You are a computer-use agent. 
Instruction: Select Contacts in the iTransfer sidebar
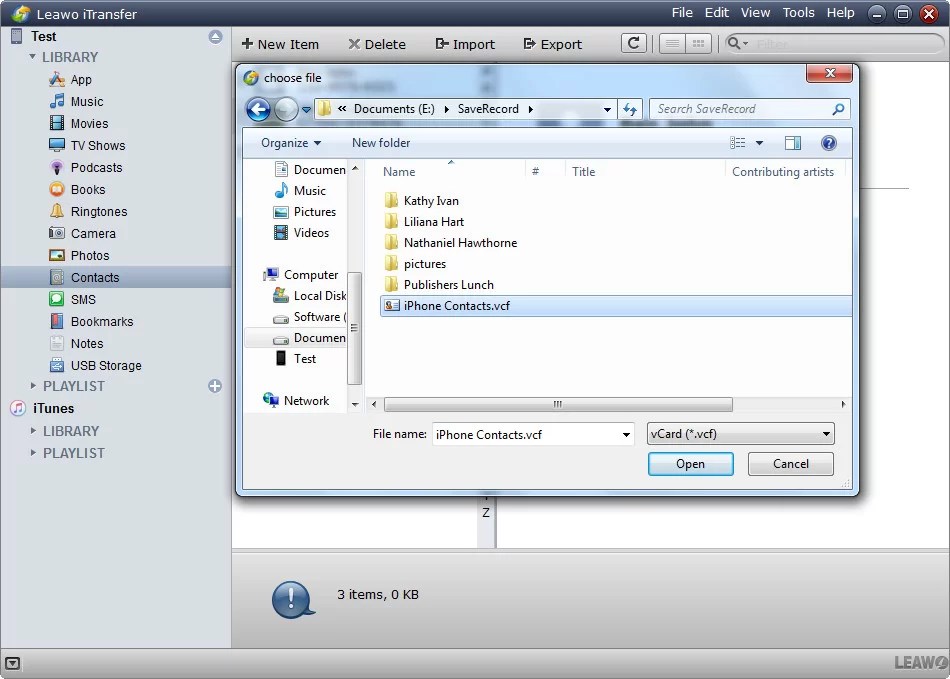click(95, 277)
